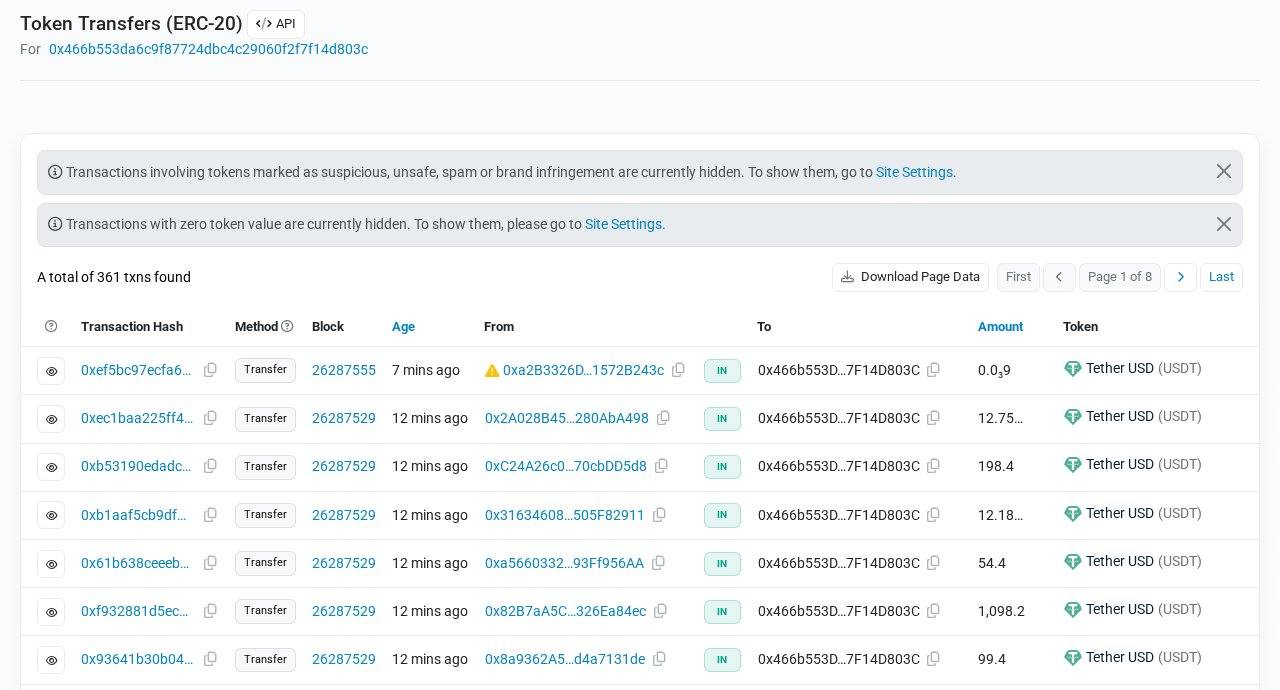Open the API button next to title
1280x690 pixels.
tap(276, 24)
